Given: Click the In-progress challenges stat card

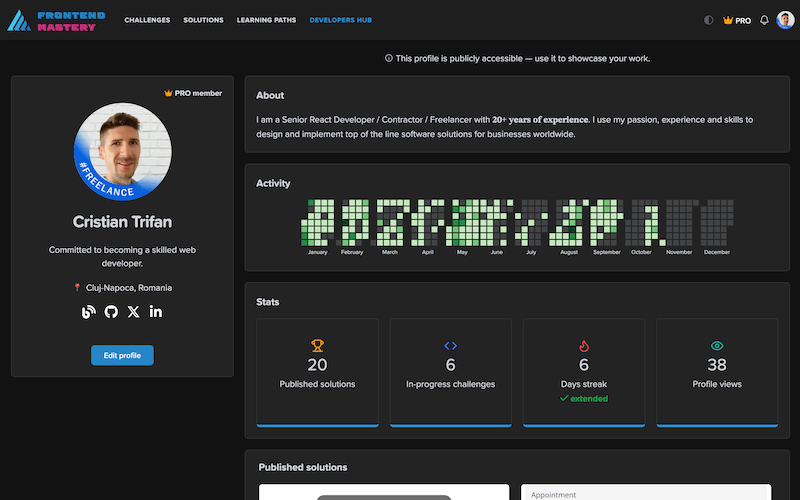Looking at the screenshot, I should (x=450, y=372).
